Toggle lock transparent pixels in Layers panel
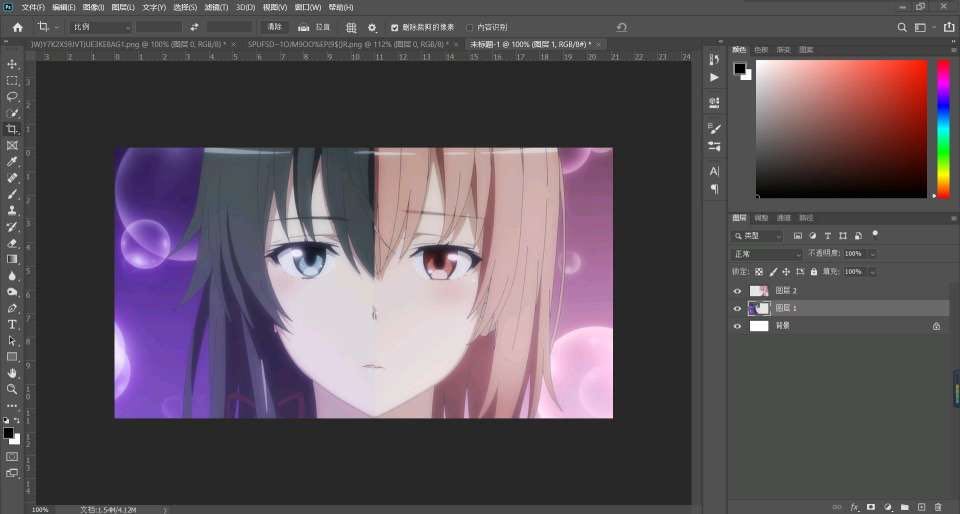Screen dimensions: 960x514 tap(759, 272)
